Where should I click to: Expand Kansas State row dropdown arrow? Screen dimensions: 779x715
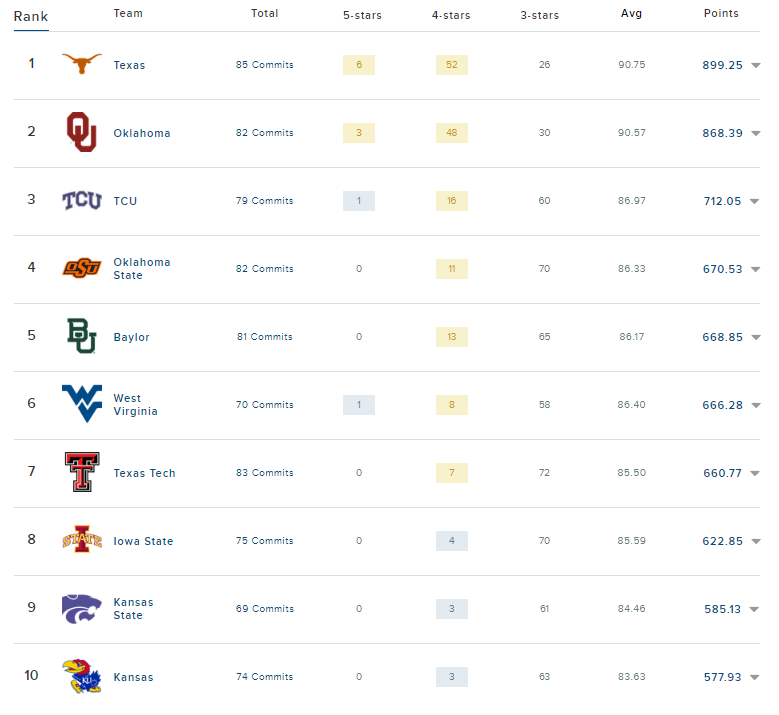point(755,610)
